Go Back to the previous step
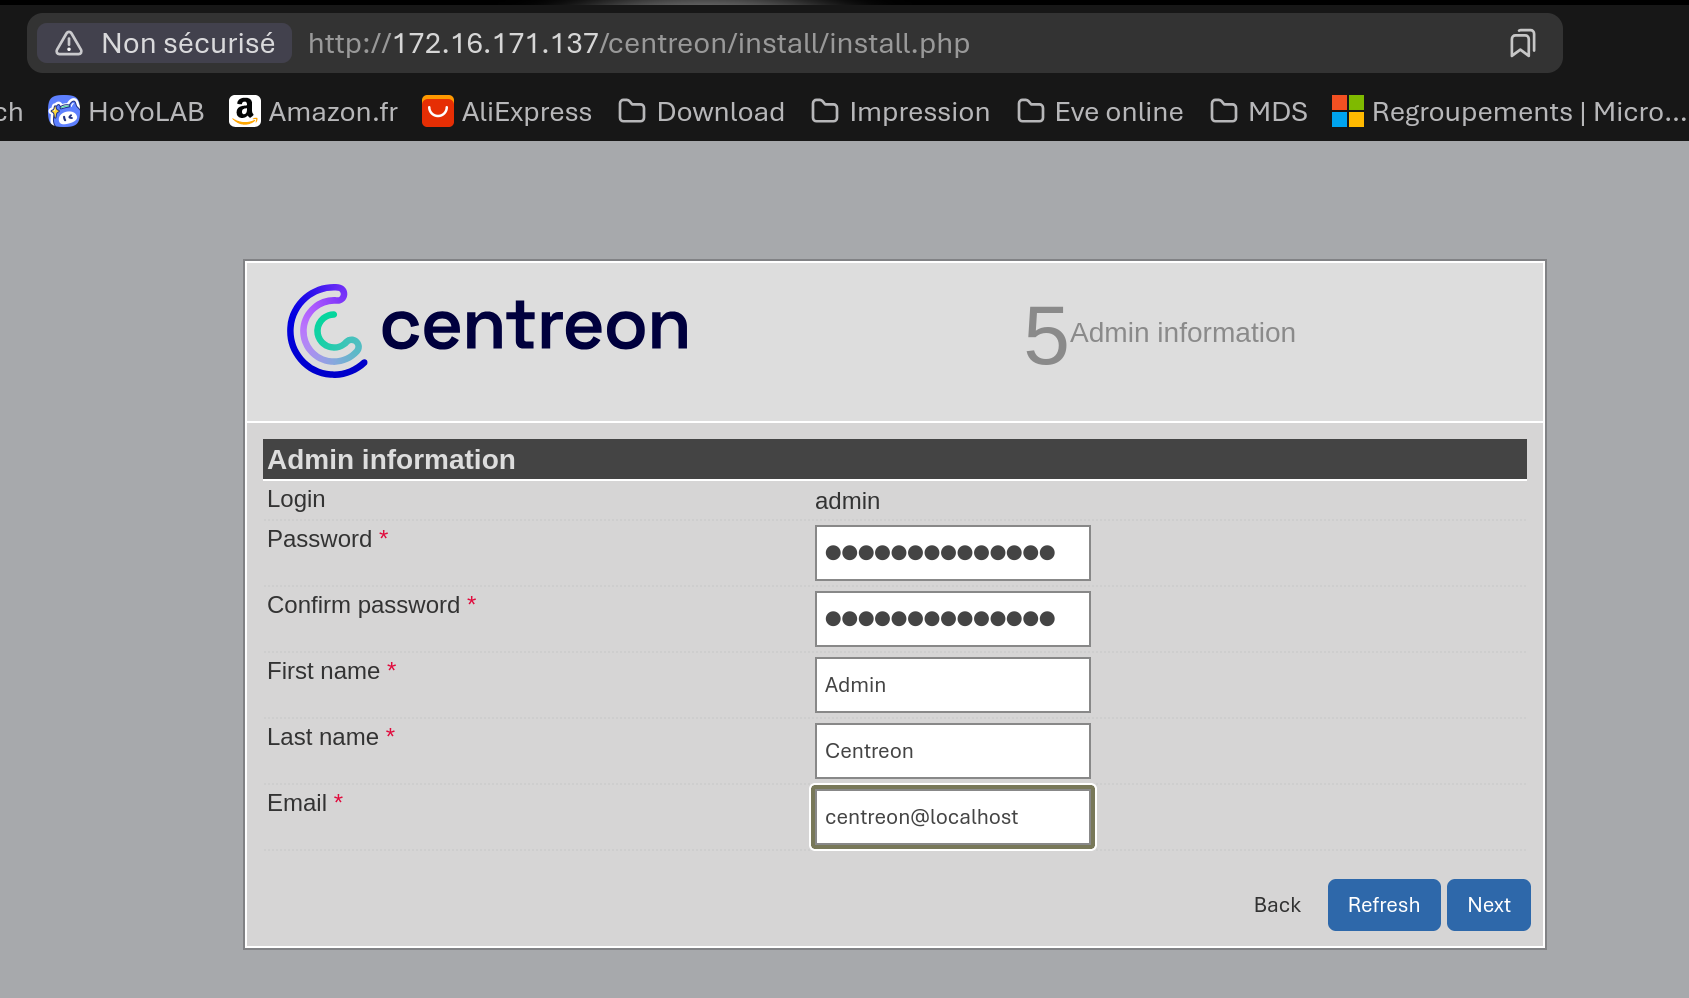This screenshot has height=998, width=1689. [x=1277, y=905]
